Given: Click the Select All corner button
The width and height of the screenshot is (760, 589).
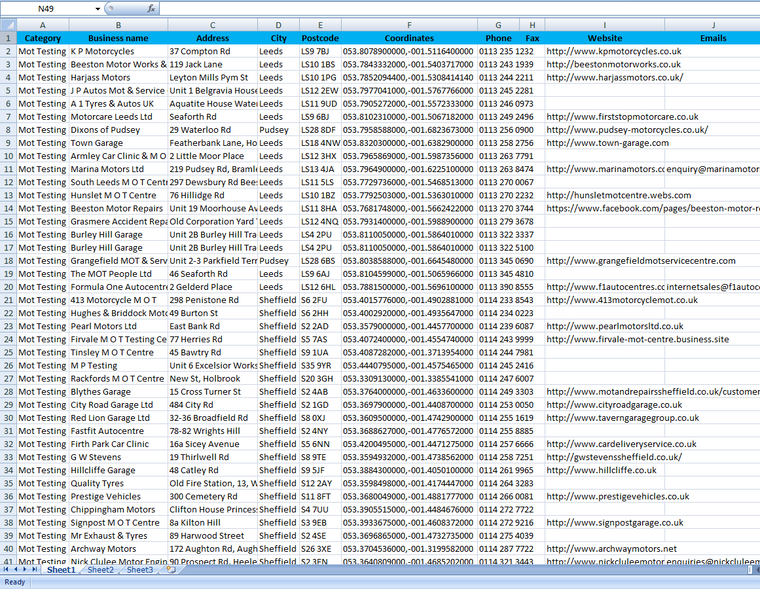Looking at the screenshot, I should (8, 25).
